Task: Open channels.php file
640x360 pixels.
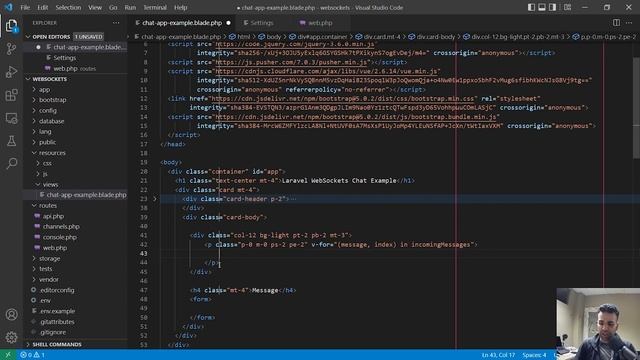Action: [x=61, y=227]
